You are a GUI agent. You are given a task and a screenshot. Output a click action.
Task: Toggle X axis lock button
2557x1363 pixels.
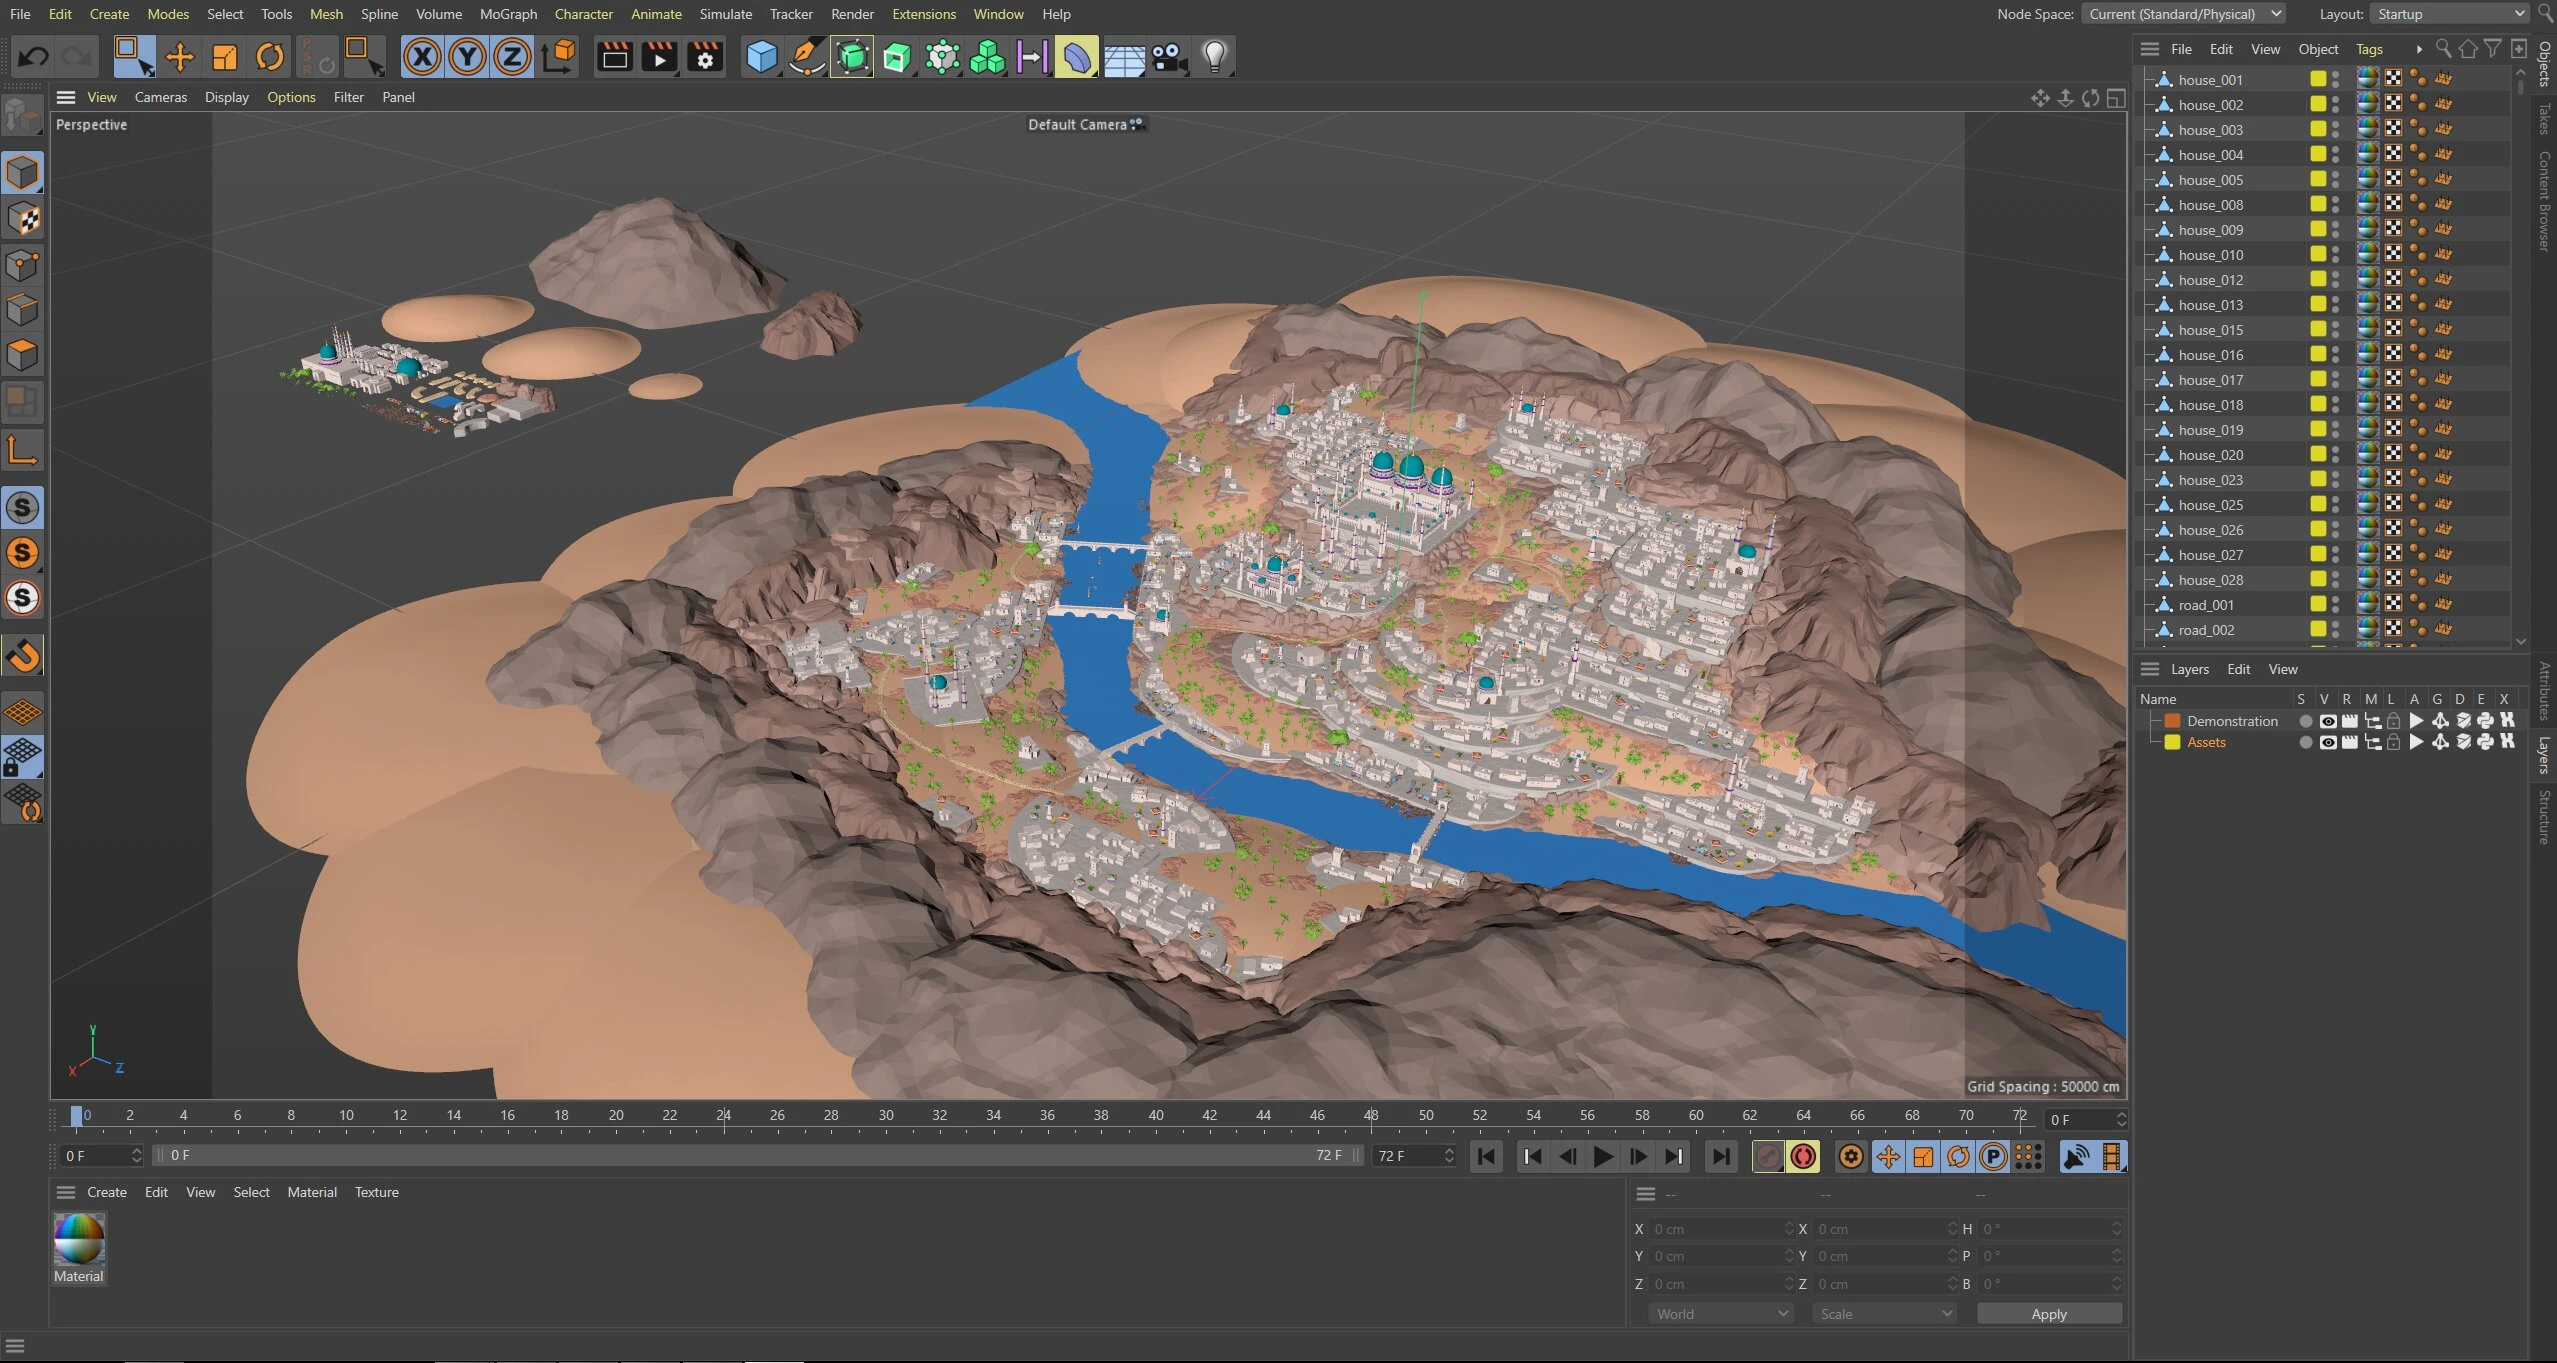(422, 57)
